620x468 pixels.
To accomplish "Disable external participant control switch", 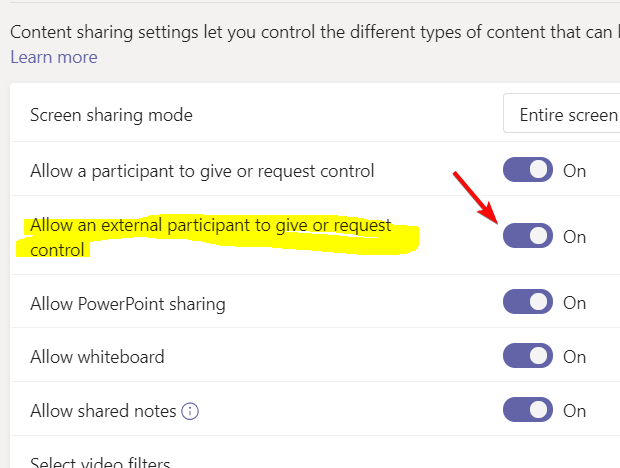I will pyautogui.click(x=527, y=236).
